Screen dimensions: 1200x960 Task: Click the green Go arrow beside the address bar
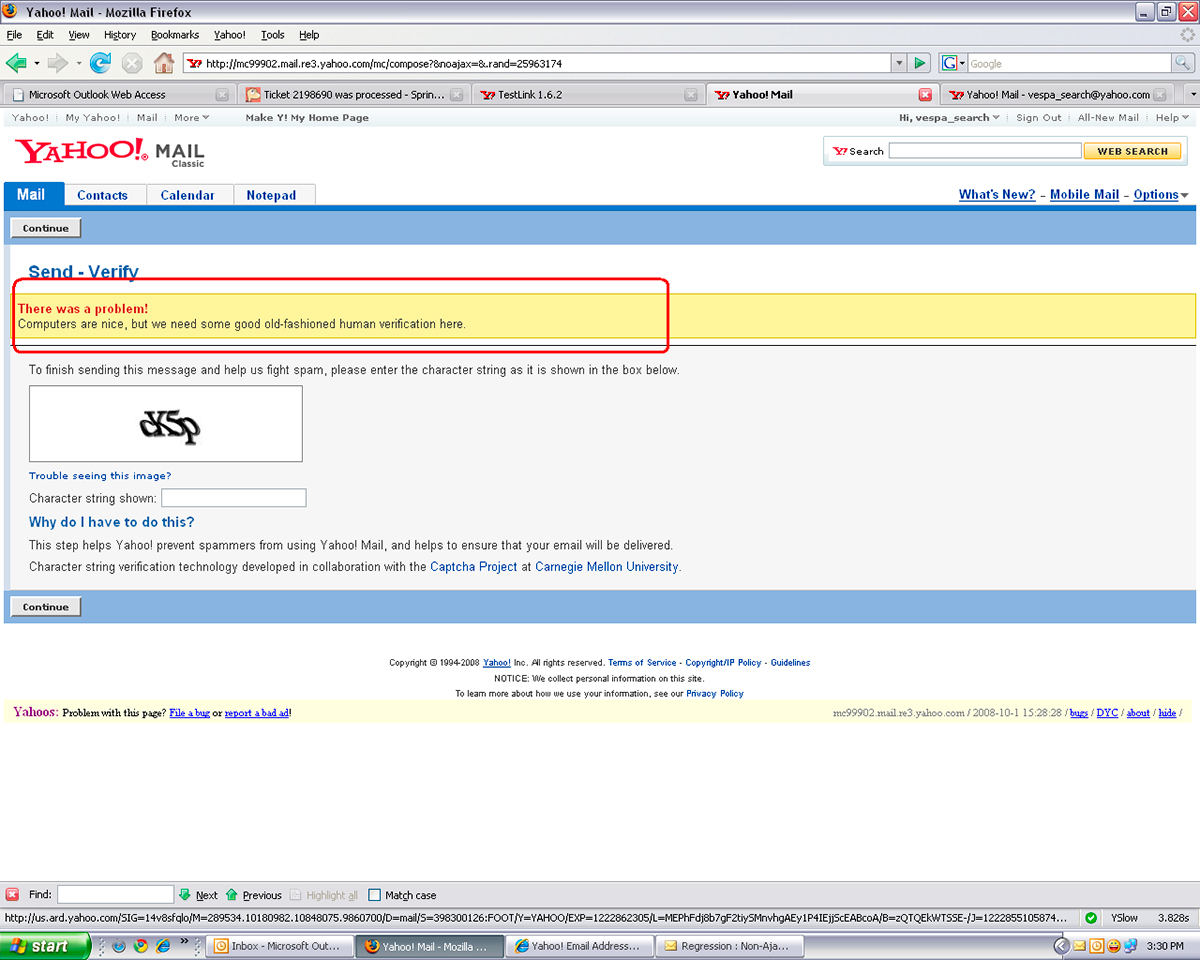[919, 62]
